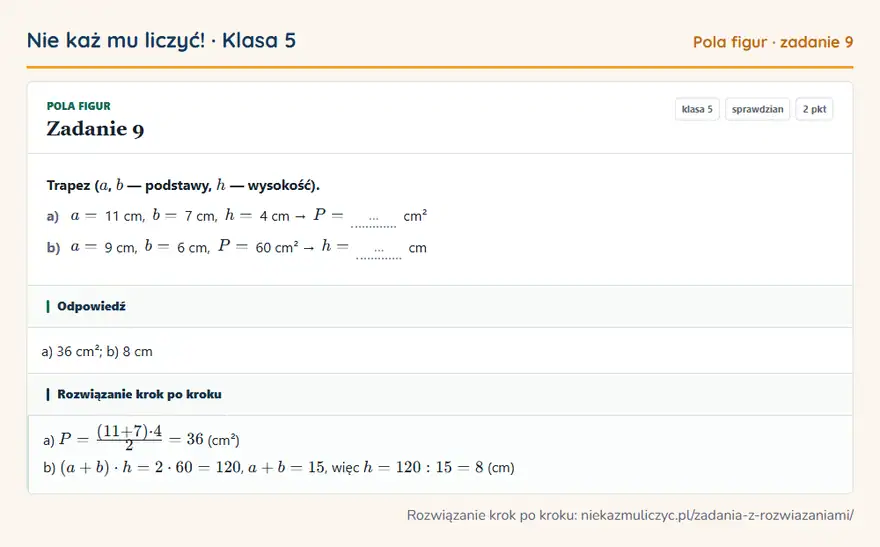Click the blank answer field for P in part a
Image resolution: width=880 pixels, height=547 pixels.
(x=373, y=217)
